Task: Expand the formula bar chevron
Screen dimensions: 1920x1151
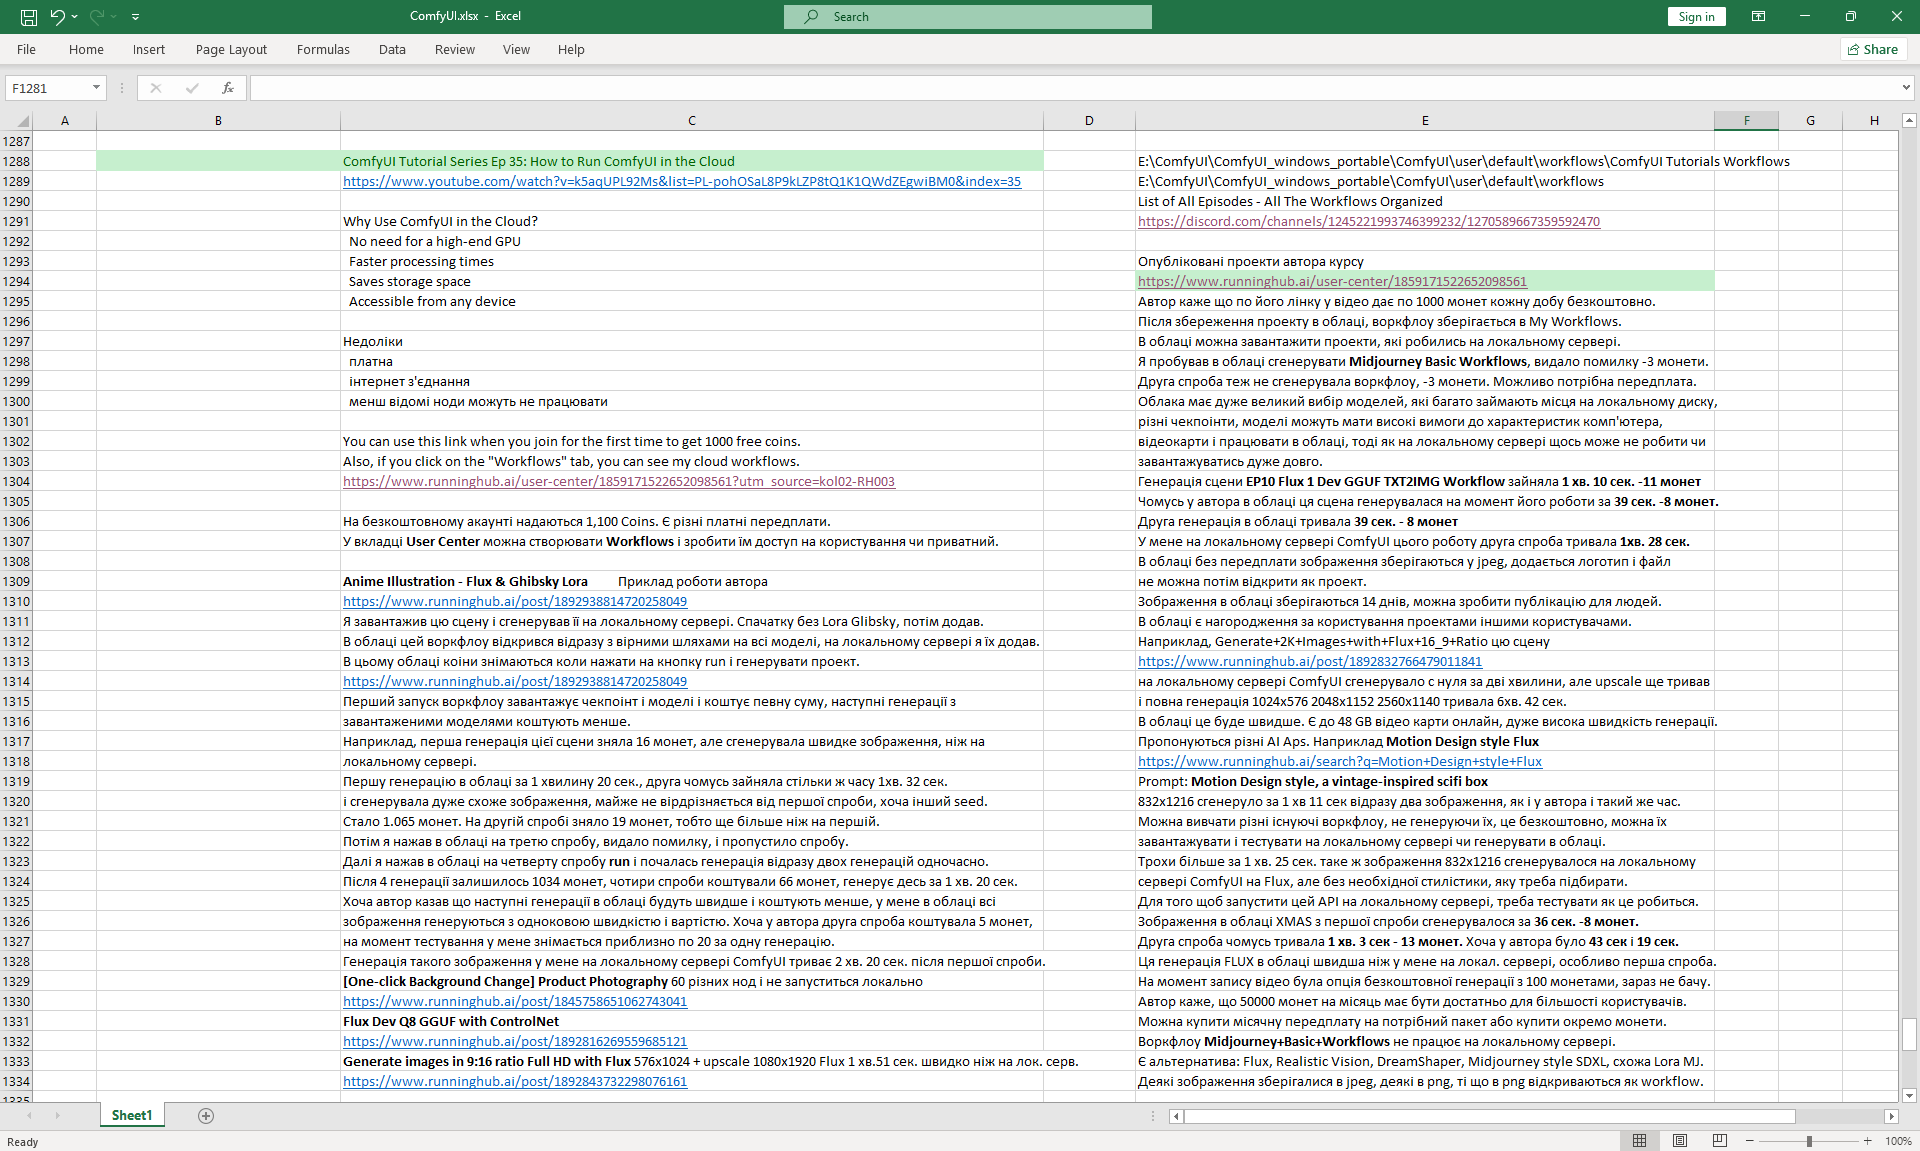Action: tap(1906, 88)
